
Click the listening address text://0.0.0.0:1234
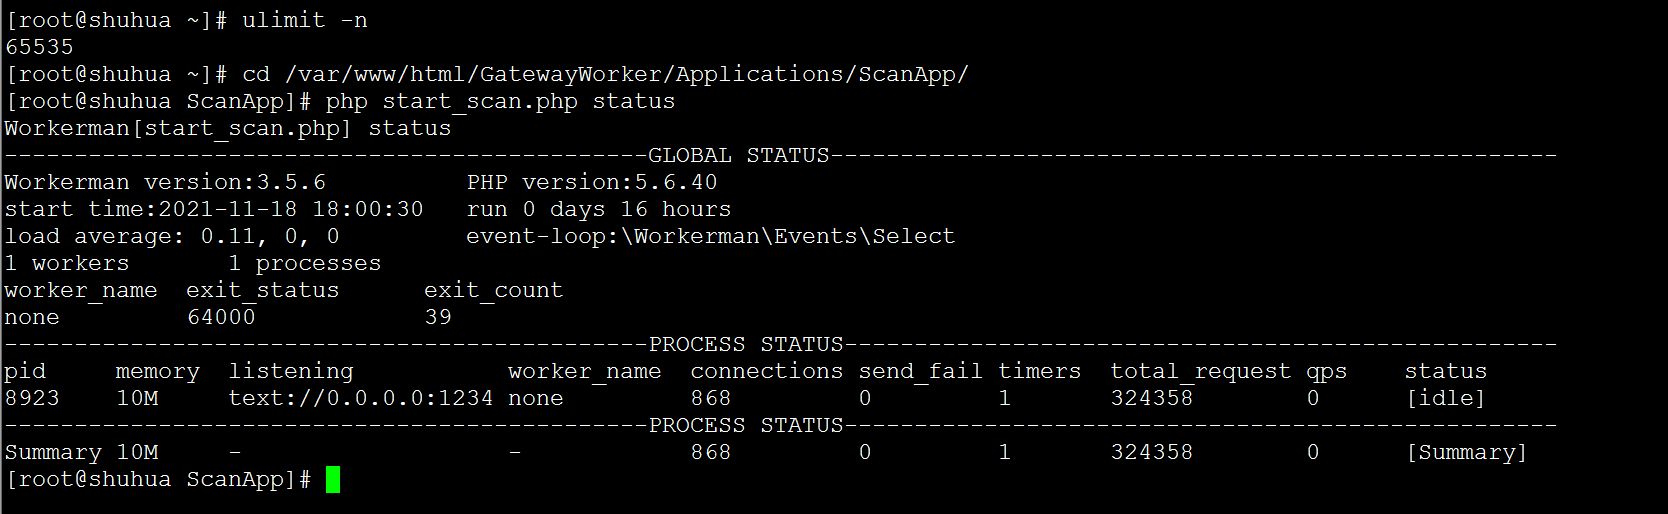pyautogui.click(x=361, y=399)
